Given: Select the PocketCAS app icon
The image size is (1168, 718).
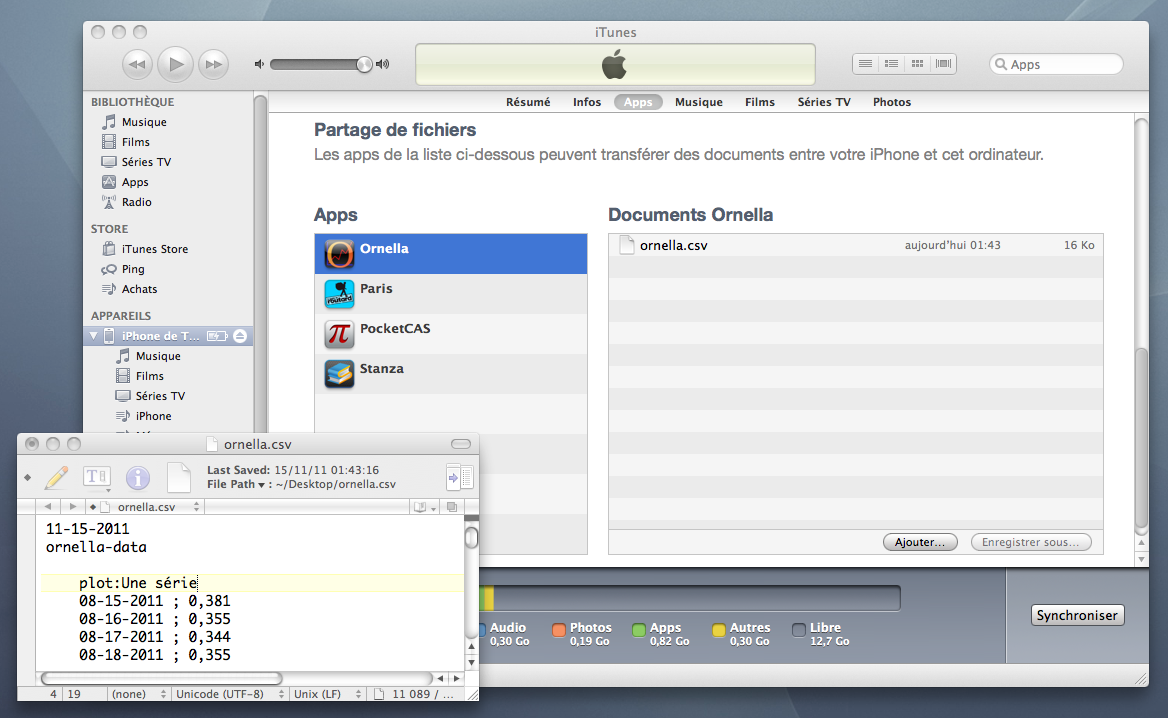Looking at the screenshot, I should [x=339, y=334].
